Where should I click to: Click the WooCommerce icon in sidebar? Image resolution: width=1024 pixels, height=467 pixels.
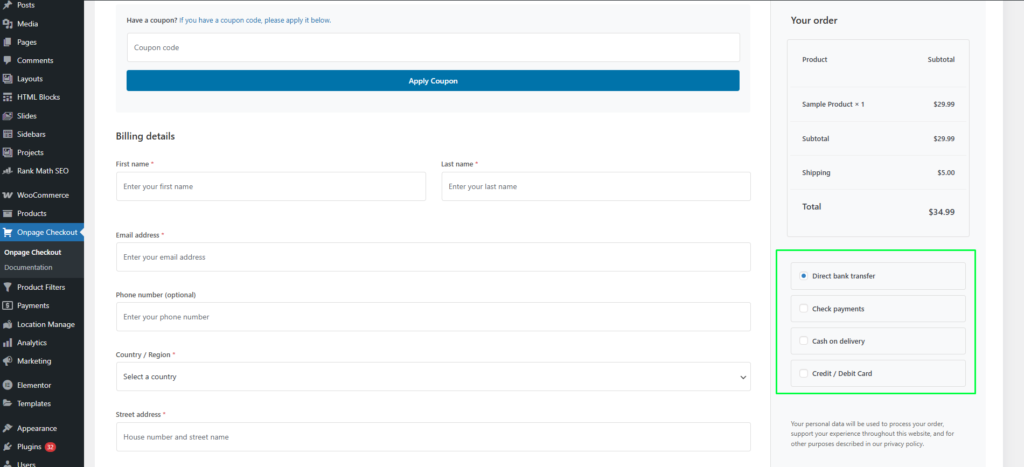(7, 195)
